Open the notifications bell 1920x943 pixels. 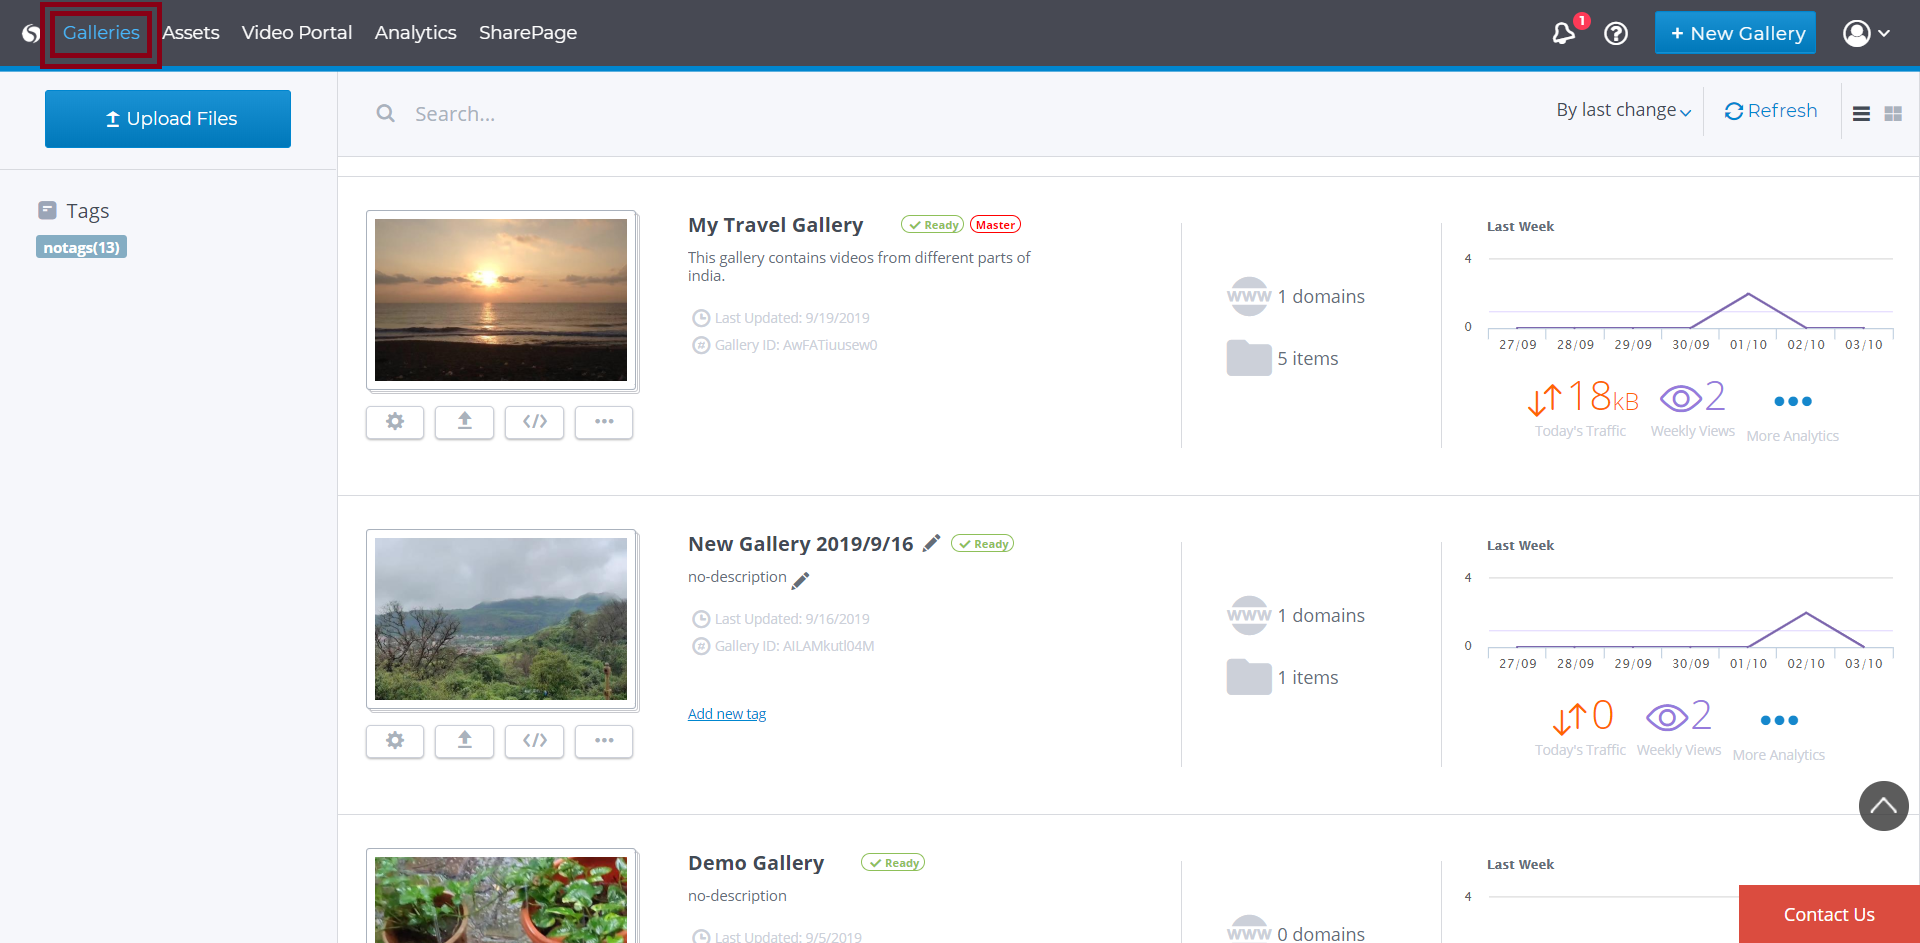point(1563,33)
